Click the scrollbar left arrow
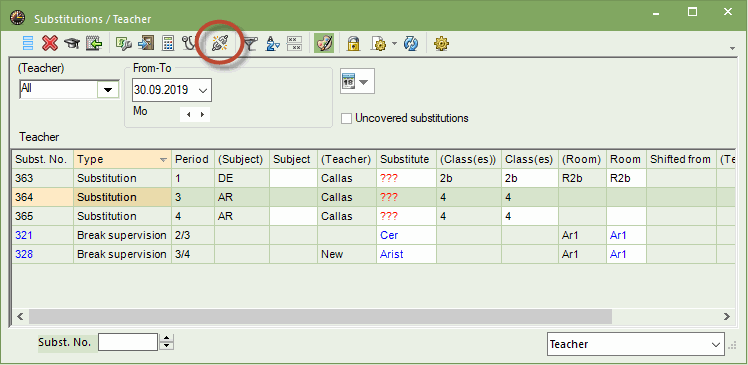The image size is (748, 365). (20, 316)
